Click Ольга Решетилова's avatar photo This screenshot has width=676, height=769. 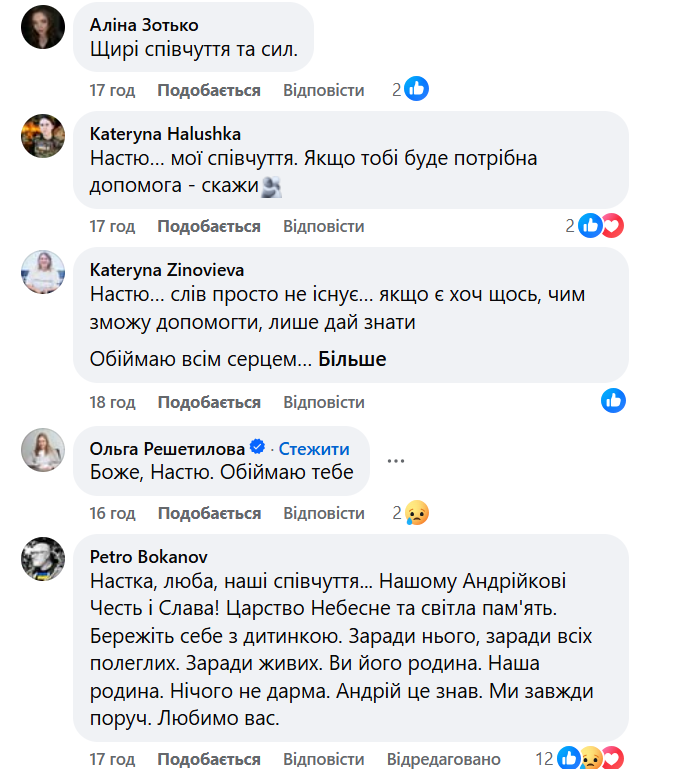[x=43, y=450]
